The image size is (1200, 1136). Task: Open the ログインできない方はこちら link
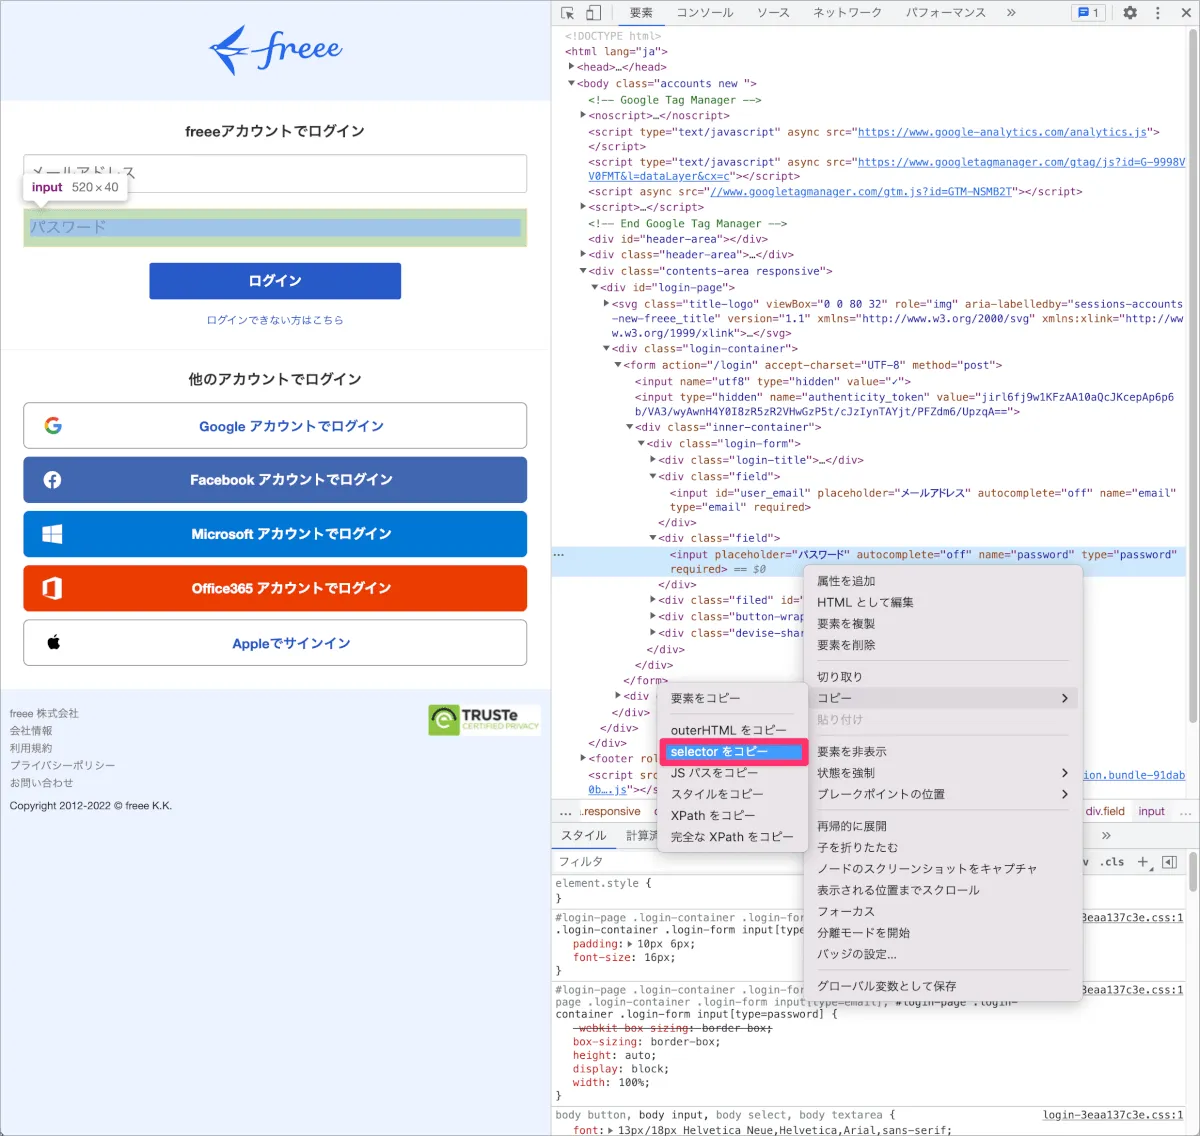[x=275, y=320]
